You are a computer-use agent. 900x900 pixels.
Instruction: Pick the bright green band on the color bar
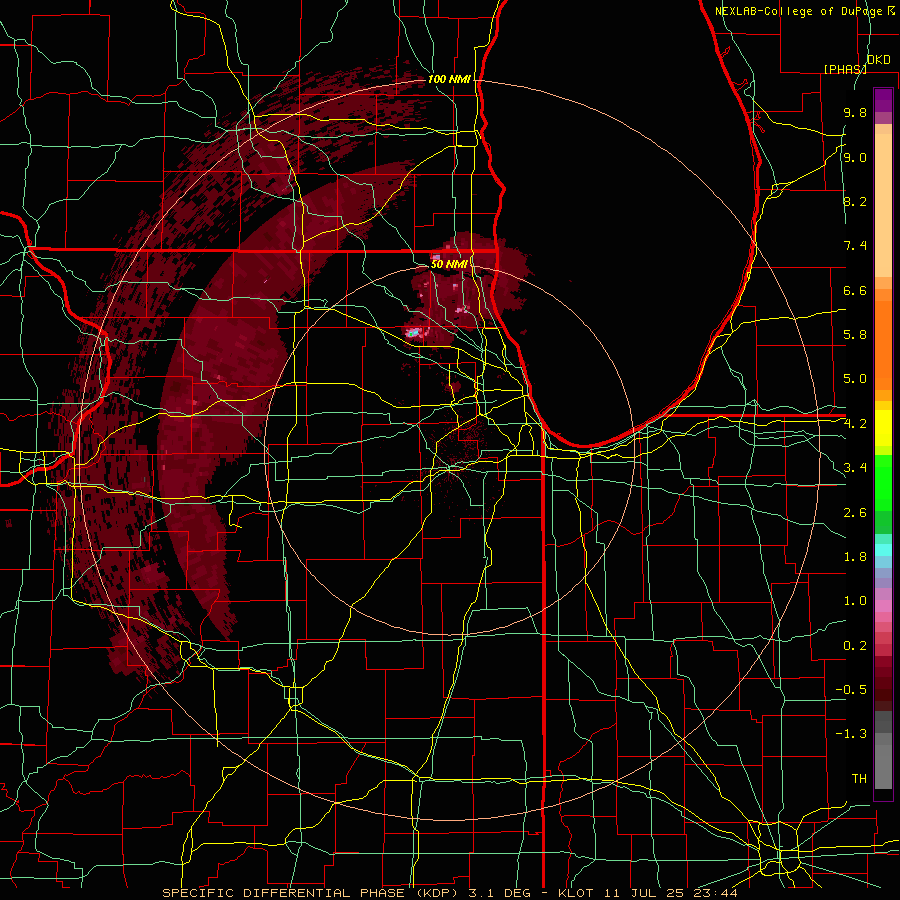click(883, 483)
